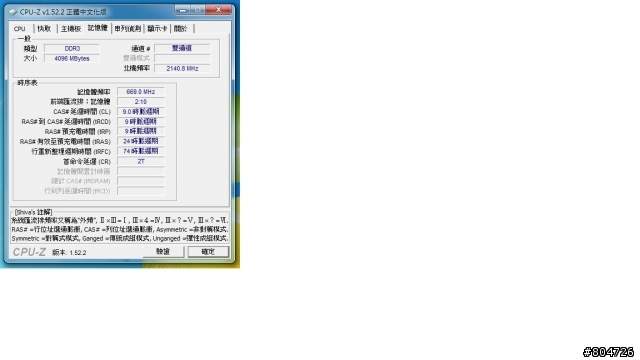This screenshot has height=360, width=640.
Task: Click the channel field showing 雙通道
Action: pyautogui.click(x=182, y=48)
